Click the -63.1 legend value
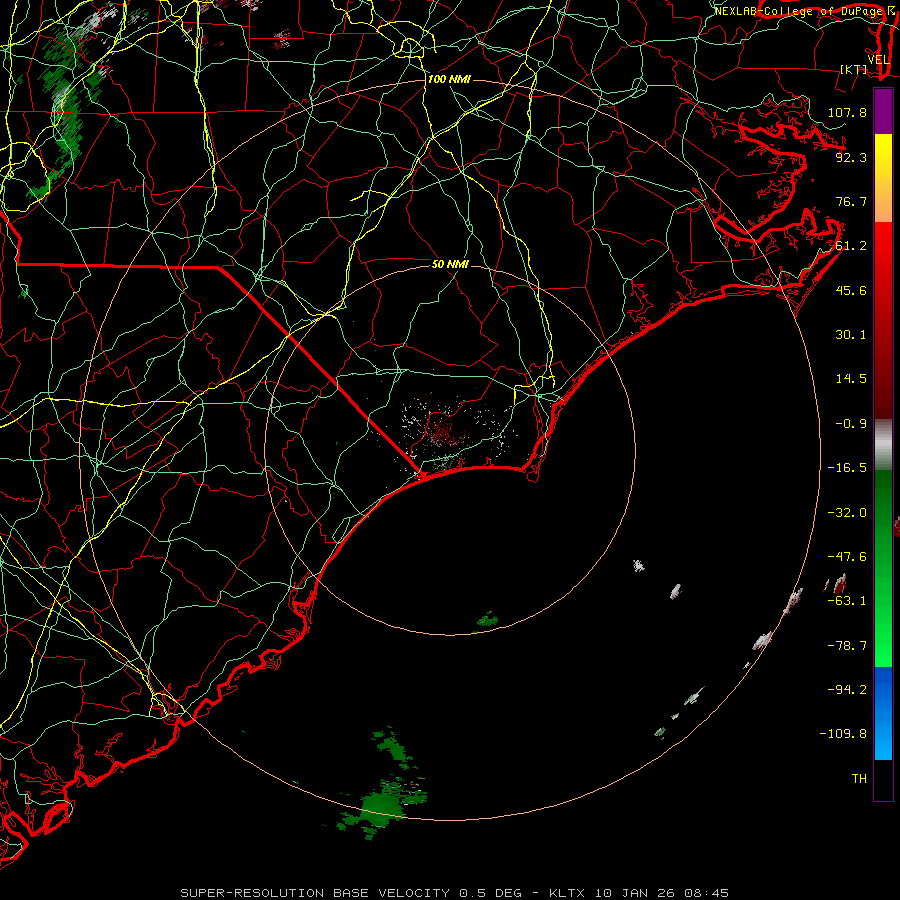Image resolution: width=900 pixels, height=900 pixels. click(x=847, y=601)
